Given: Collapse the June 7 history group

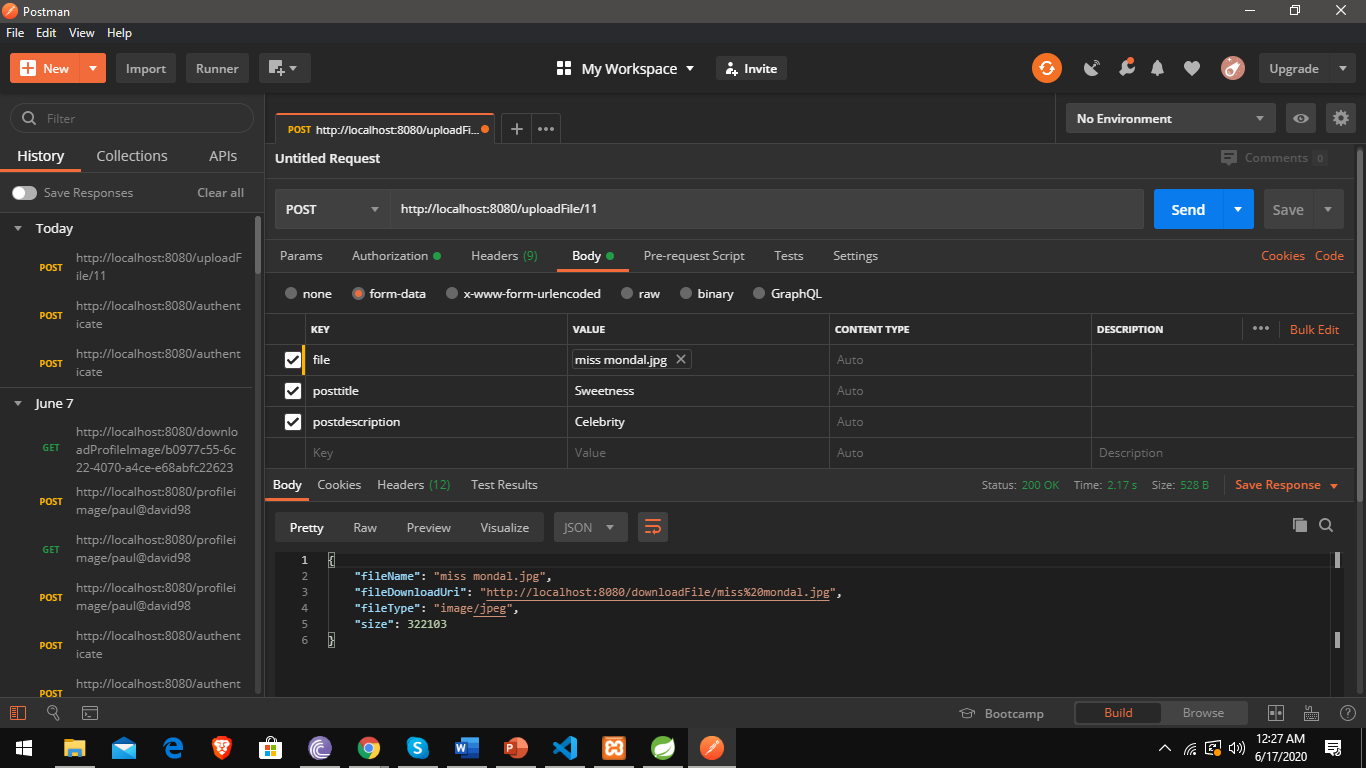Looking at the screenshot, I should tap(18, 403).
